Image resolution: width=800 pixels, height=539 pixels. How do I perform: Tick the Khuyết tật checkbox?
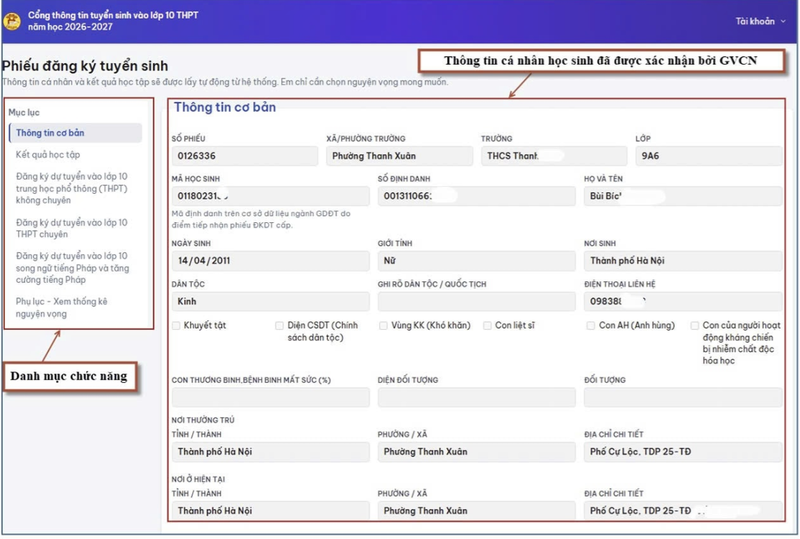[x=177, y=326]
